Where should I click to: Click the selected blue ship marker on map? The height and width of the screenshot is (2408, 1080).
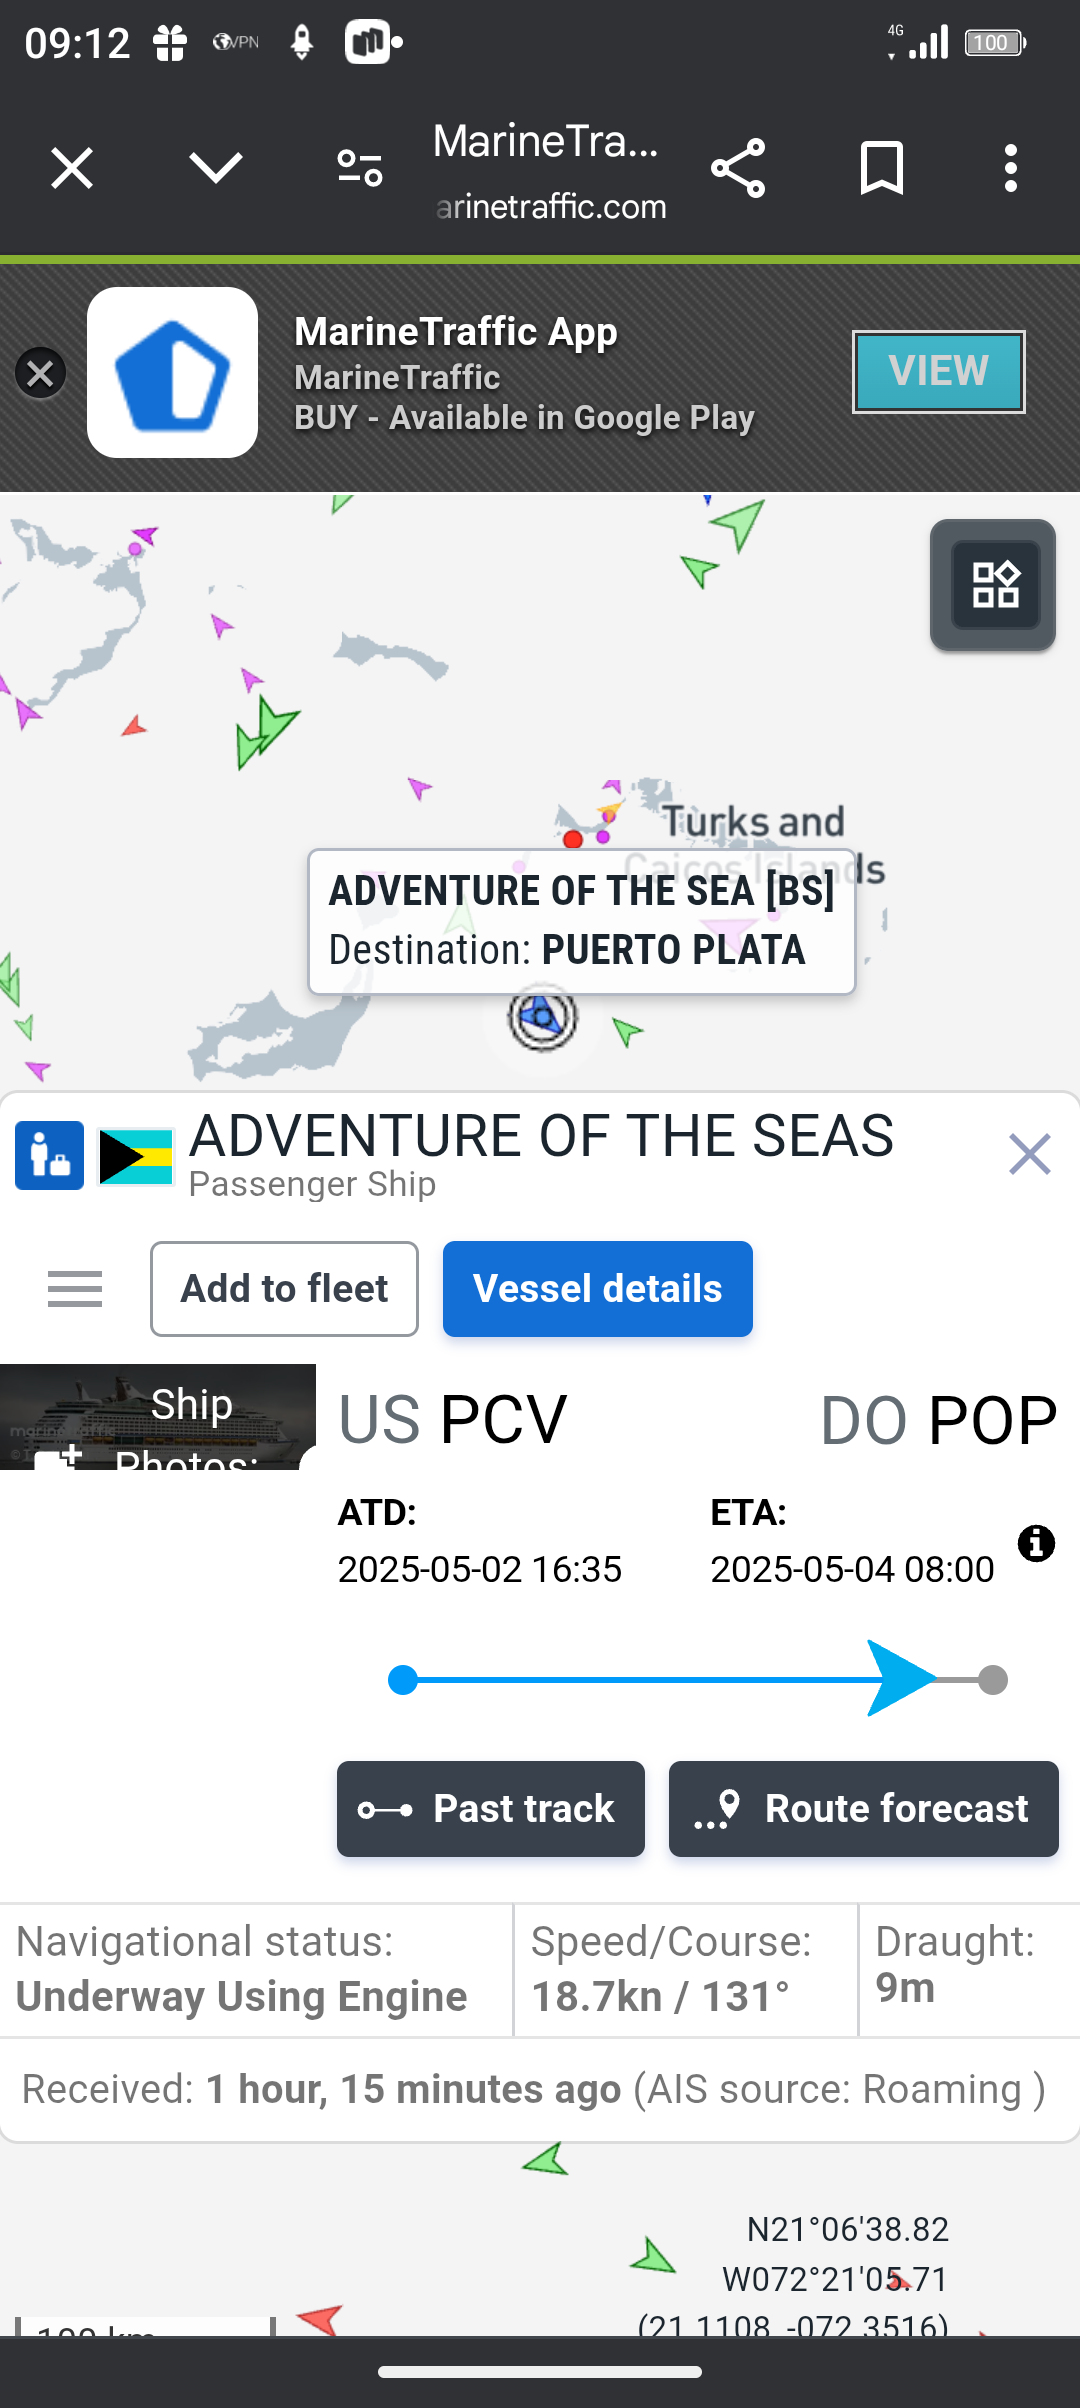(543, 1018)
